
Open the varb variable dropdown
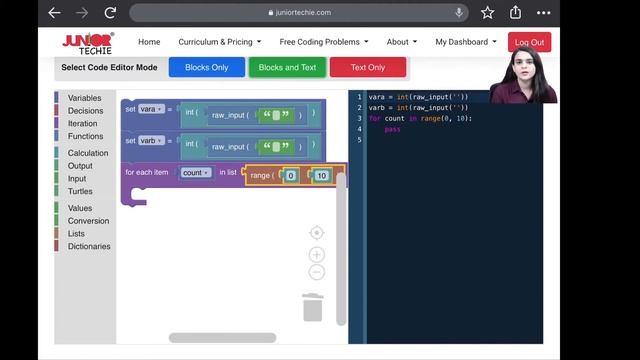pyautogui.click(x=151, y=140)
